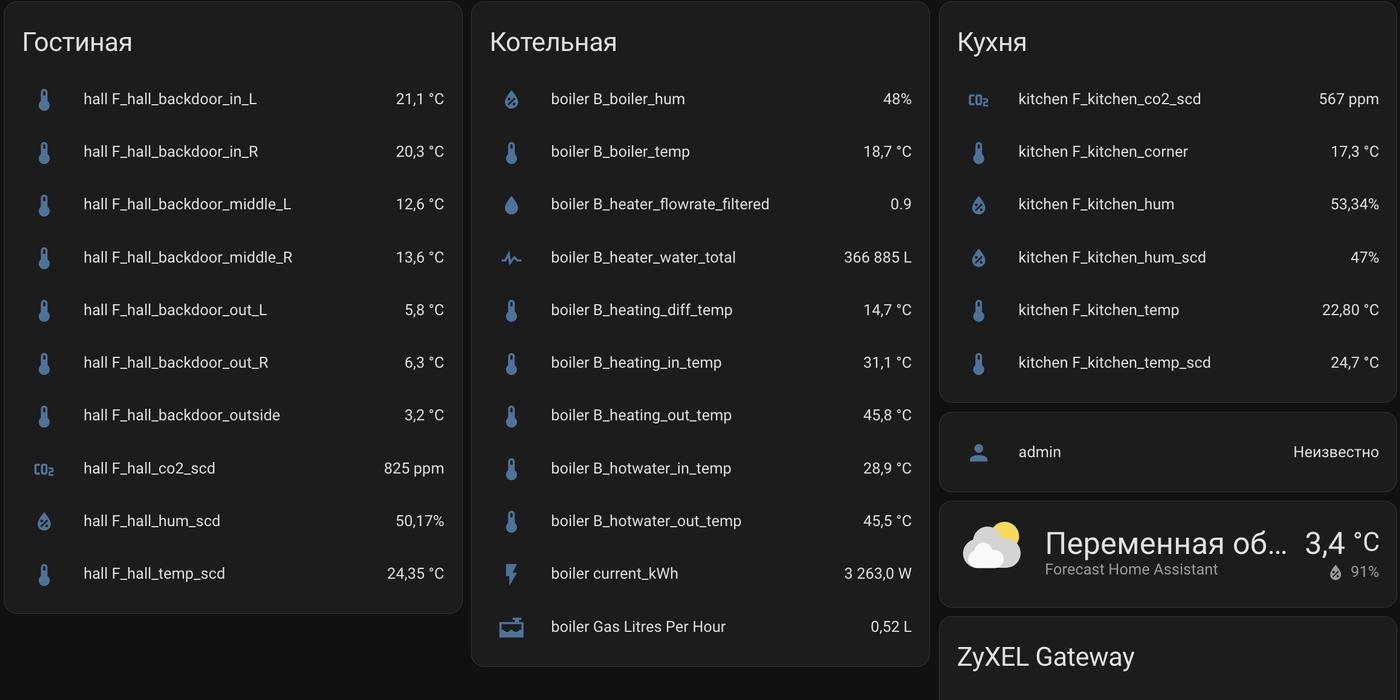Viewport: 1400px width, 700px height.
Task: Select the pulse icon next to B_heater_water_total
Action: point(511,257)
